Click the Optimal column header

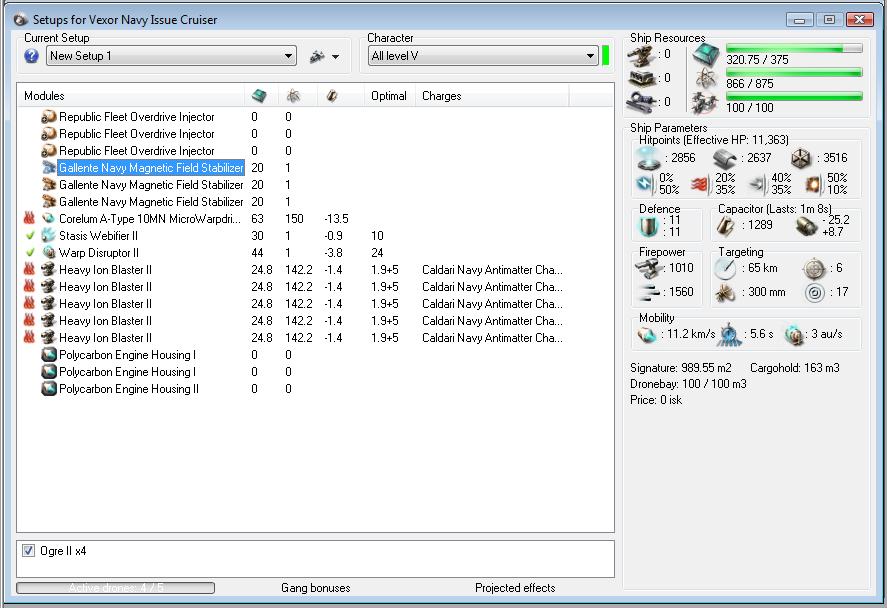pyautogui.click(x=389, y=96)
